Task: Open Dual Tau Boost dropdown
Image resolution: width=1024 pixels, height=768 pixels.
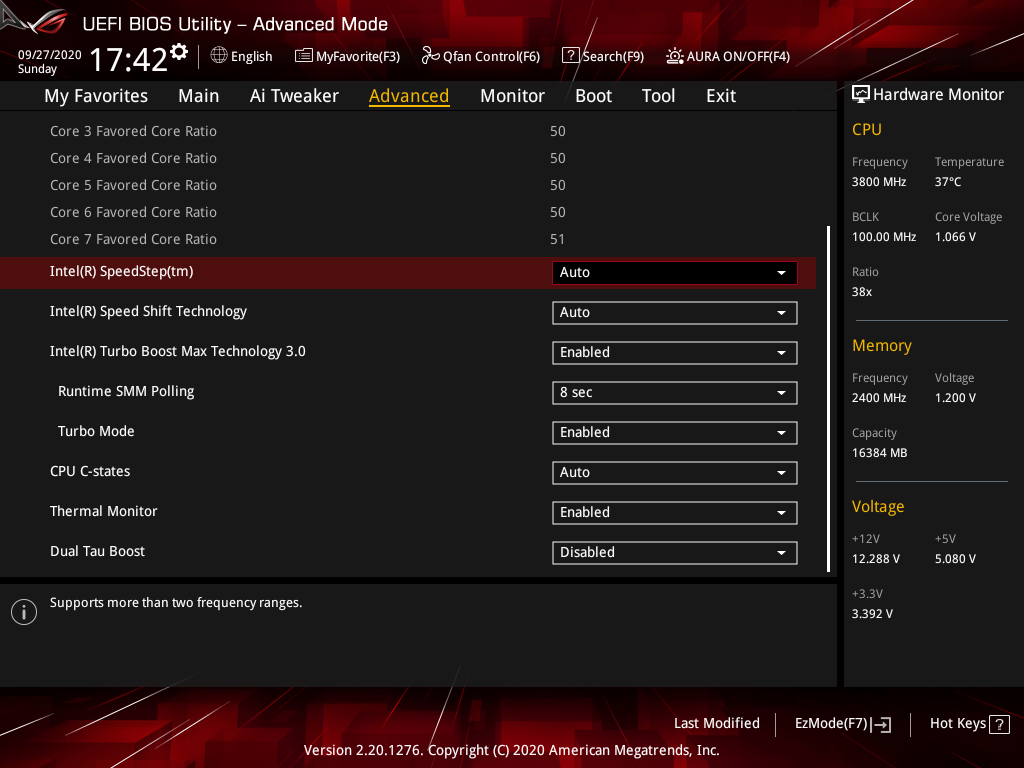Action: point(675,552)
